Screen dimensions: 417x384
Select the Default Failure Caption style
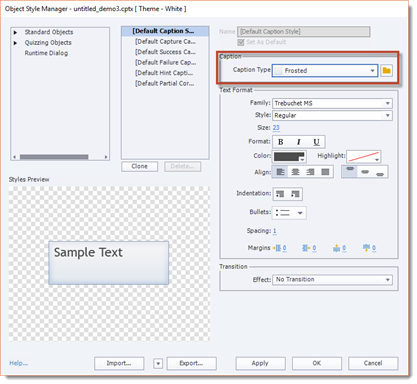[165, 63]
